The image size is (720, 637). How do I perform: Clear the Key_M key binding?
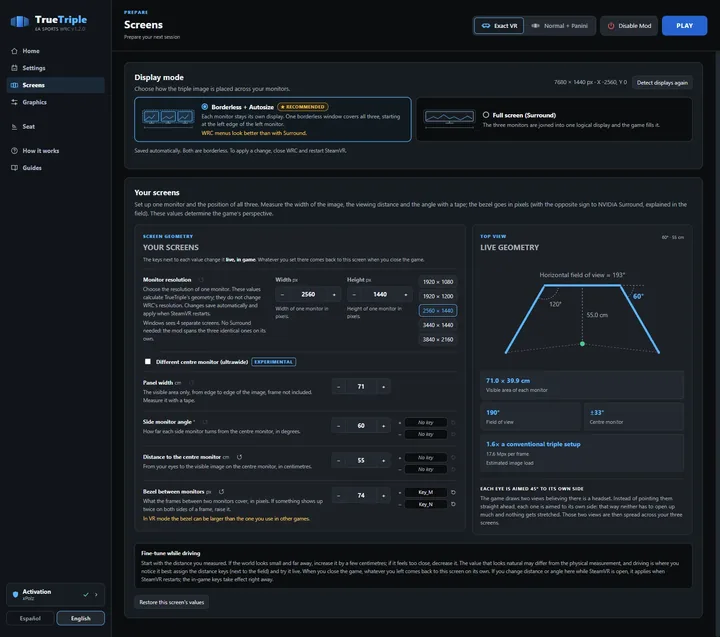coord(453,492)
